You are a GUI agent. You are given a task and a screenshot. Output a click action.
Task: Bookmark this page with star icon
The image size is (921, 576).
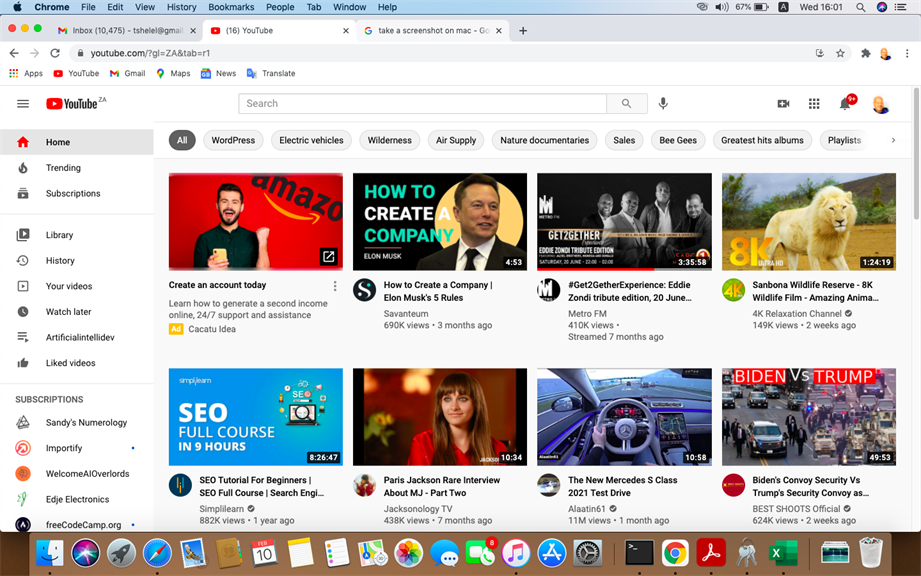(840, 53)
